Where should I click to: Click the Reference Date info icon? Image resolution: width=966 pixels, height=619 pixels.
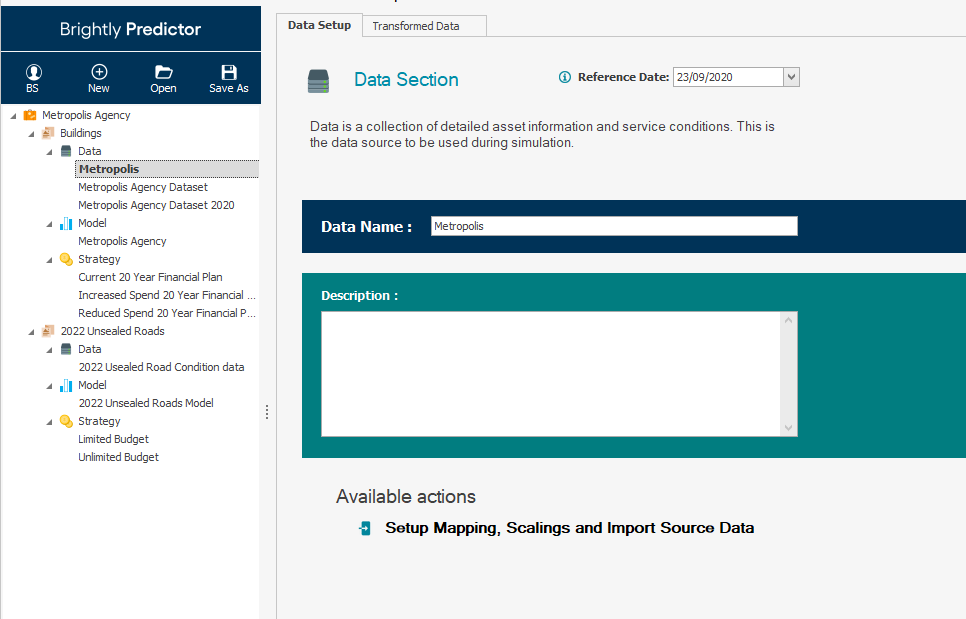pos(565,77)
